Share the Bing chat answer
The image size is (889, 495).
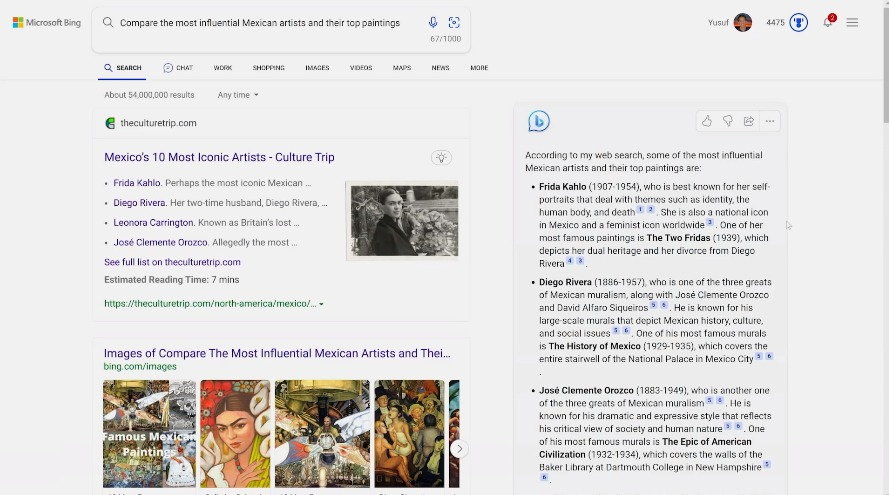tap(748, 121)
